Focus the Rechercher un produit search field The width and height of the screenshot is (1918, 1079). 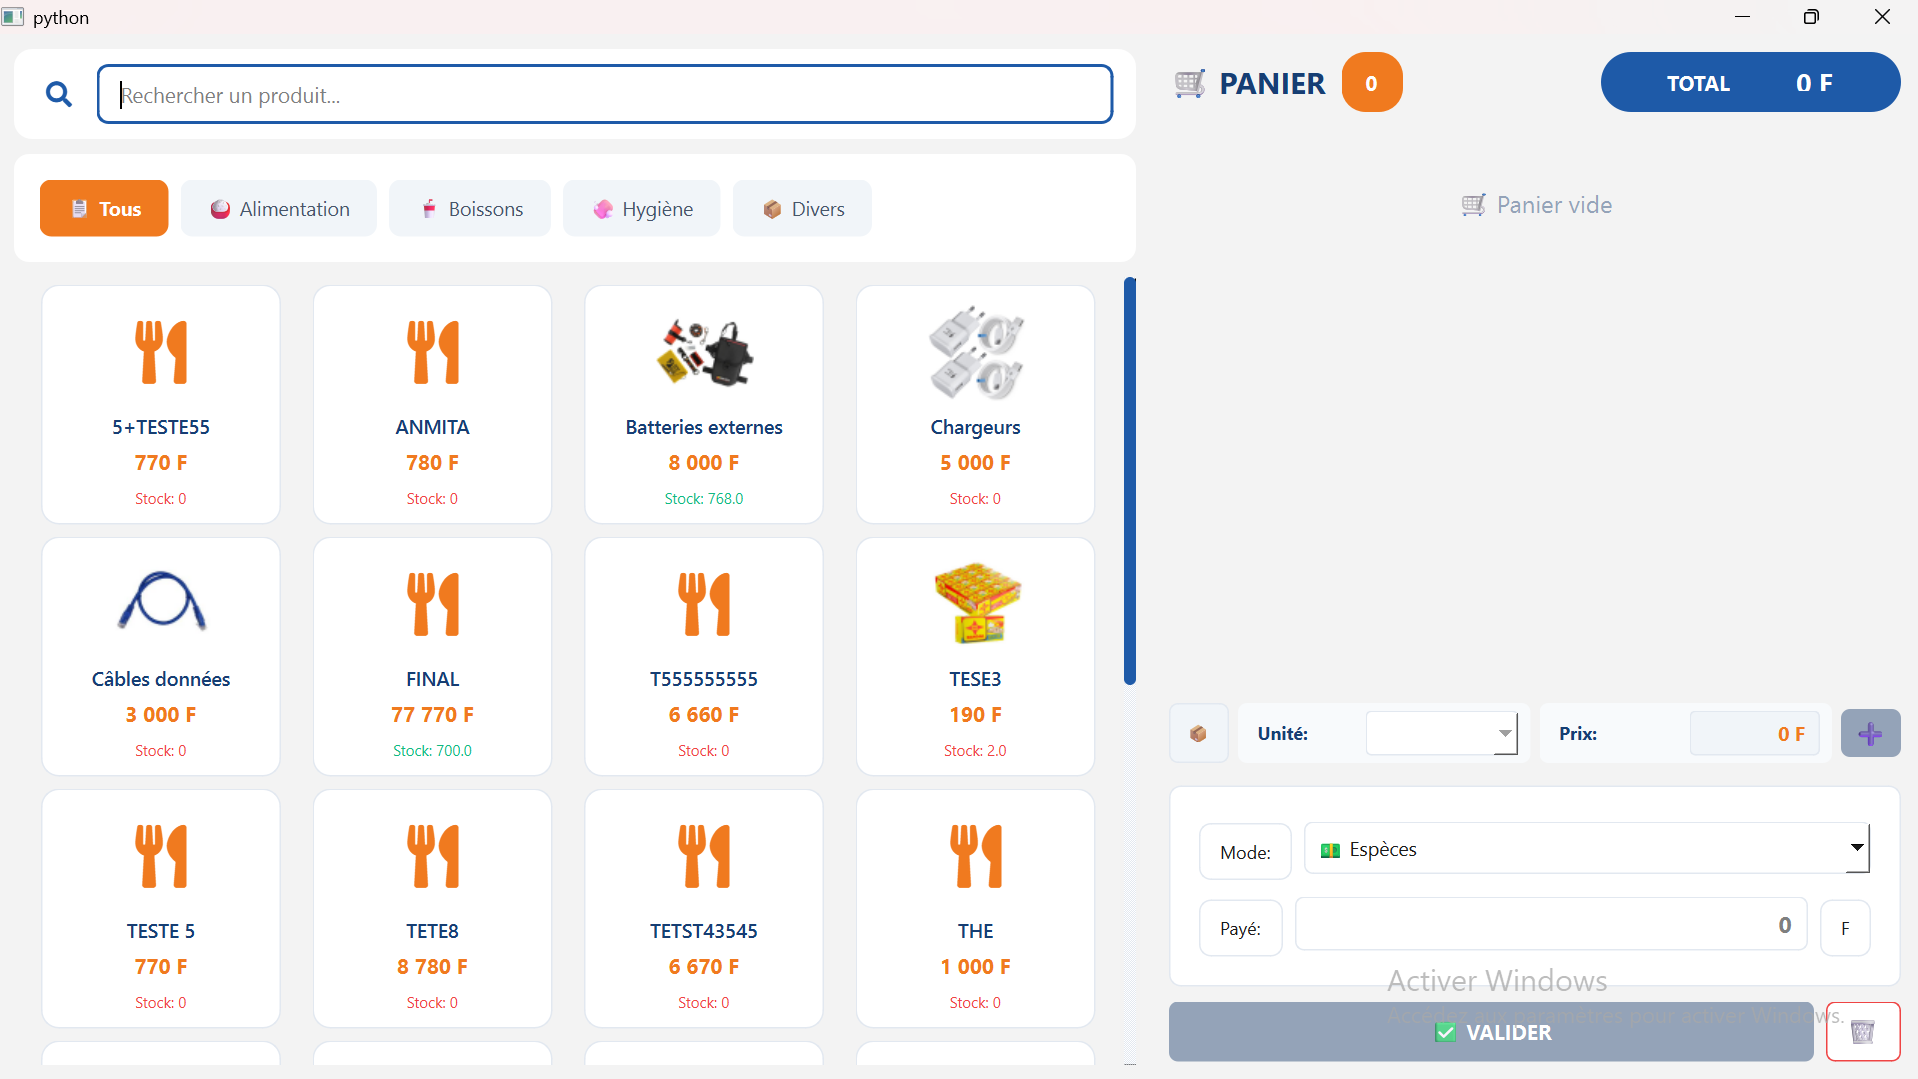[x=605, y=95]
